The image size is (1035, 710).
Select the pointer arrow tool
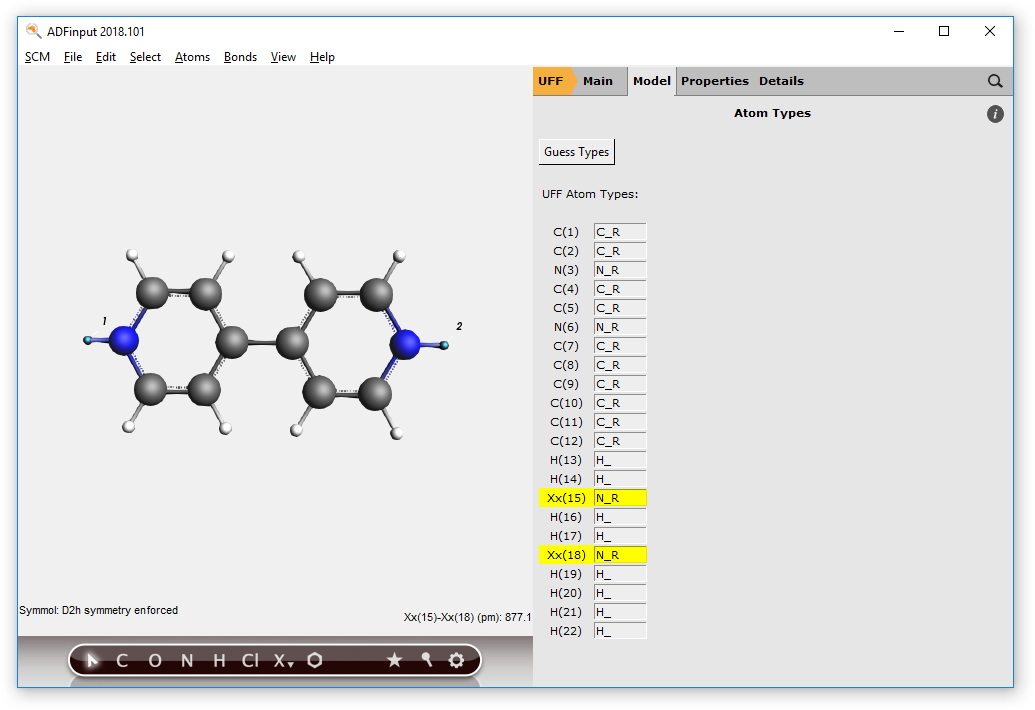point(92,660)
